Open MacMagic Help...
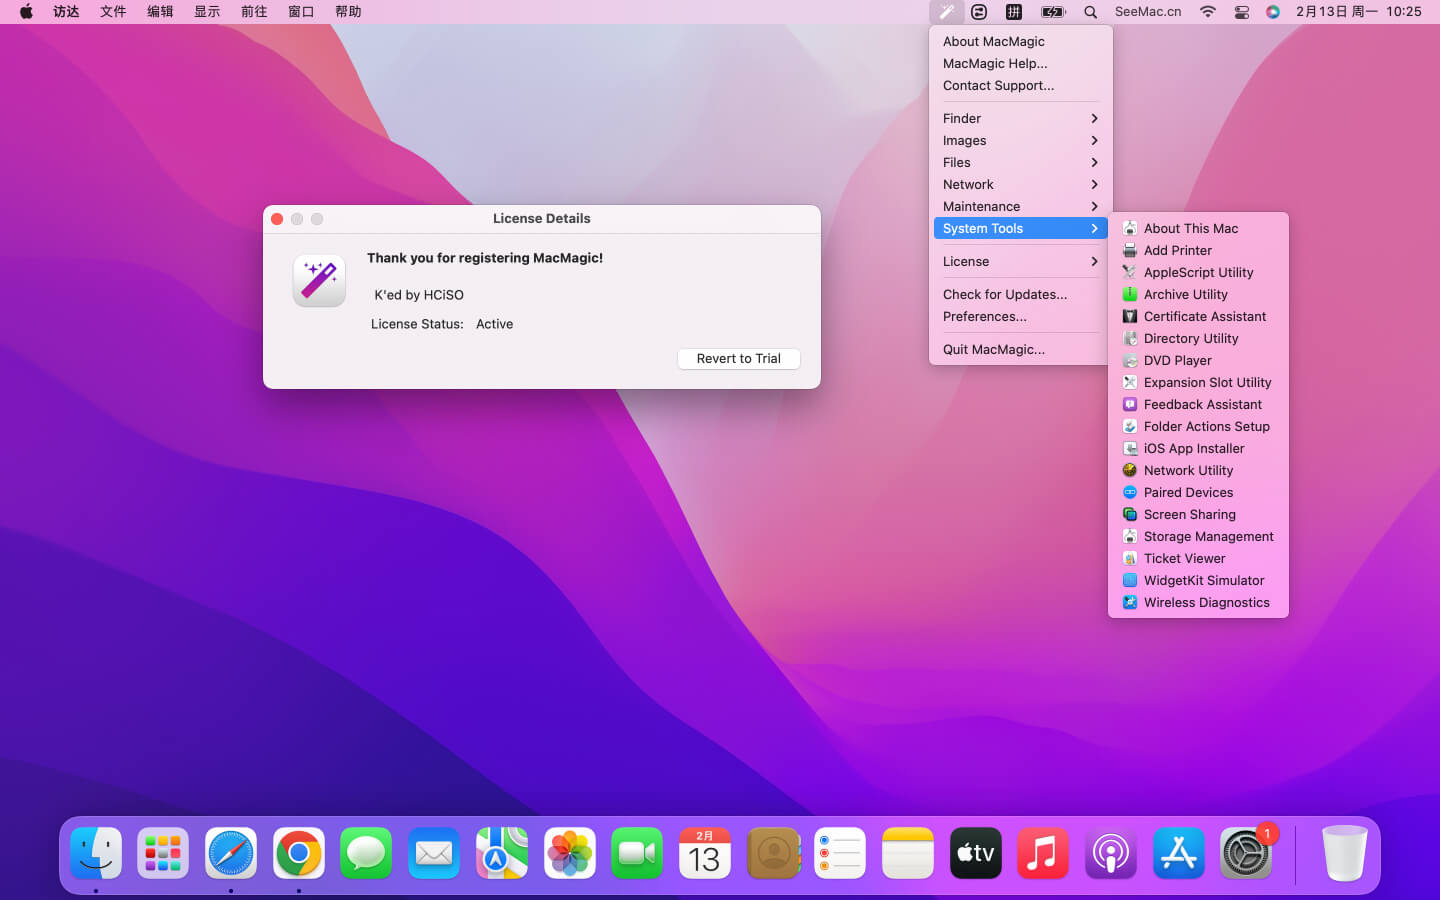The width and height of the screenshot is (1440, 900). click(x=1020, y=63)
